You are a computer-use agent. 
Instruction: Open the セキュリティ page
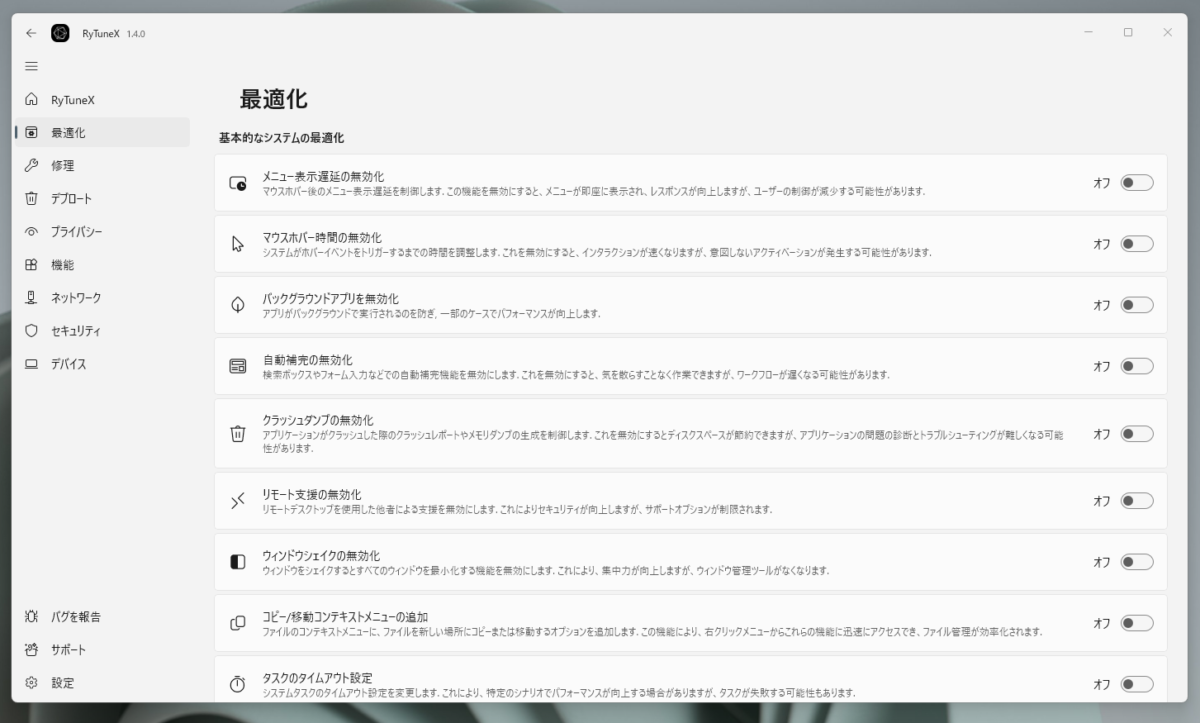102,331
